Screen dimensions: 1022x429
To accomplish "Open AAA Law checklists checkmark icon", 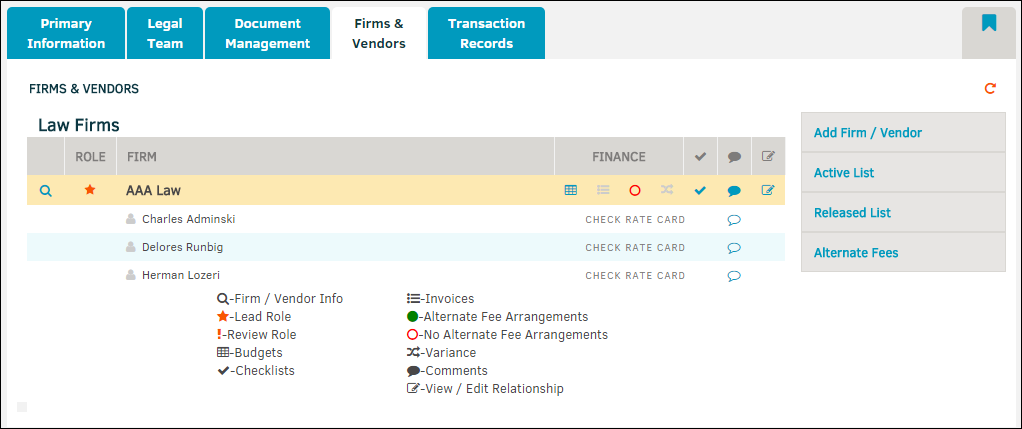I will (700, 190).
